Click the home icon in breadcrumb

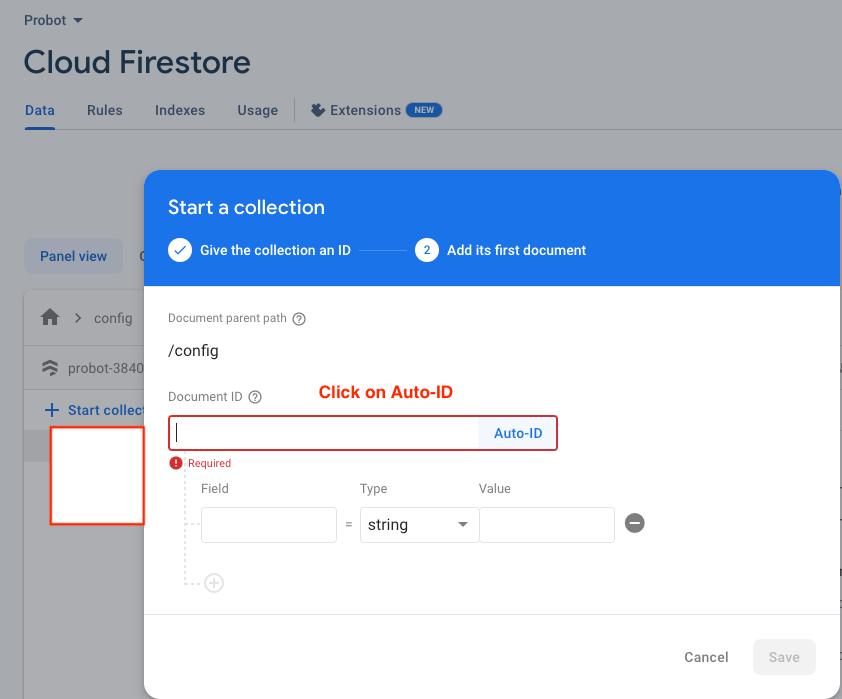[x=50, y=317]
